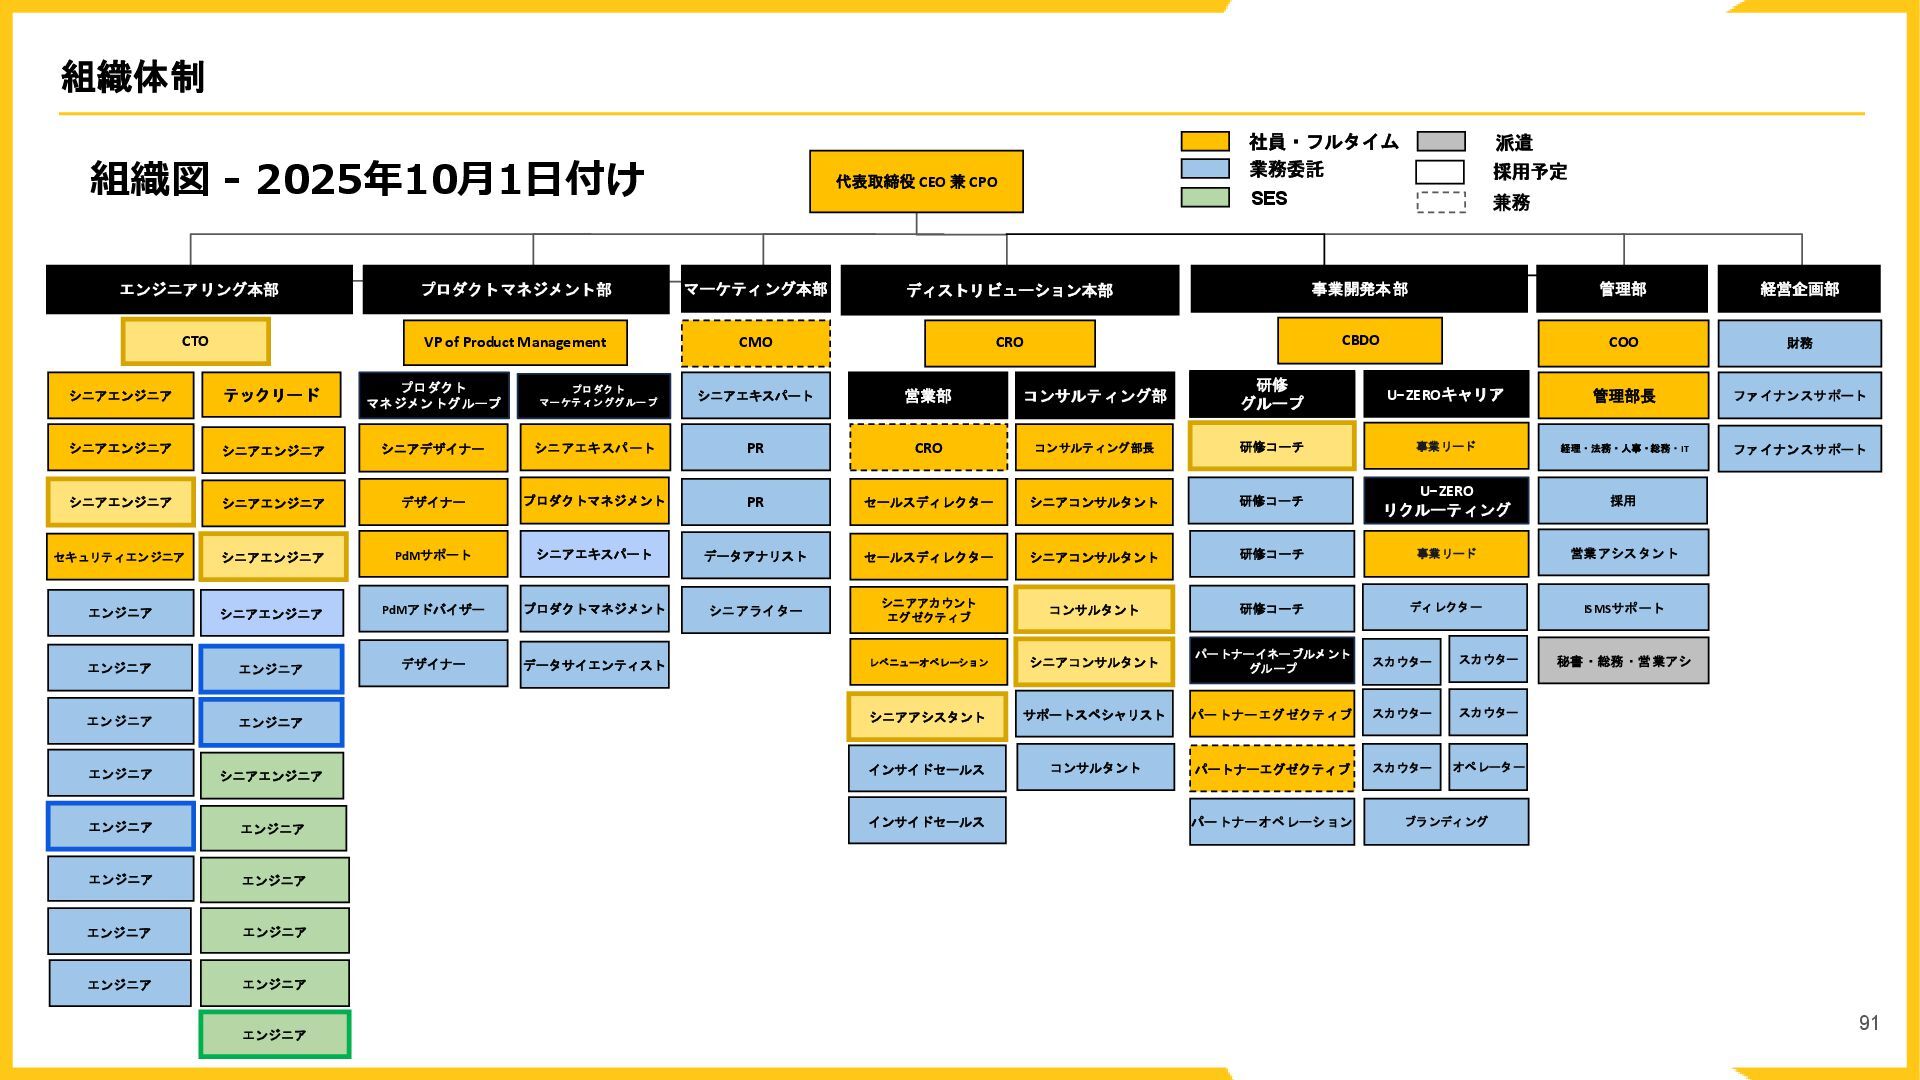Click the VP of Product Management box
The height and width of the screenshot is (1080, 1920).
[515, 343]
